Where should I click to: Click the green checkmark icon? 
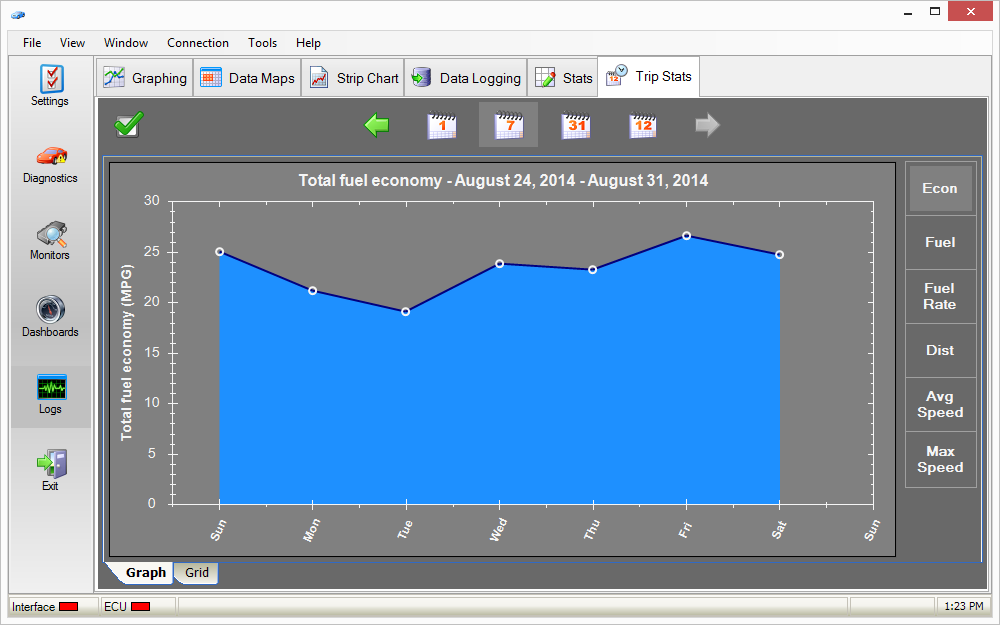129,125
